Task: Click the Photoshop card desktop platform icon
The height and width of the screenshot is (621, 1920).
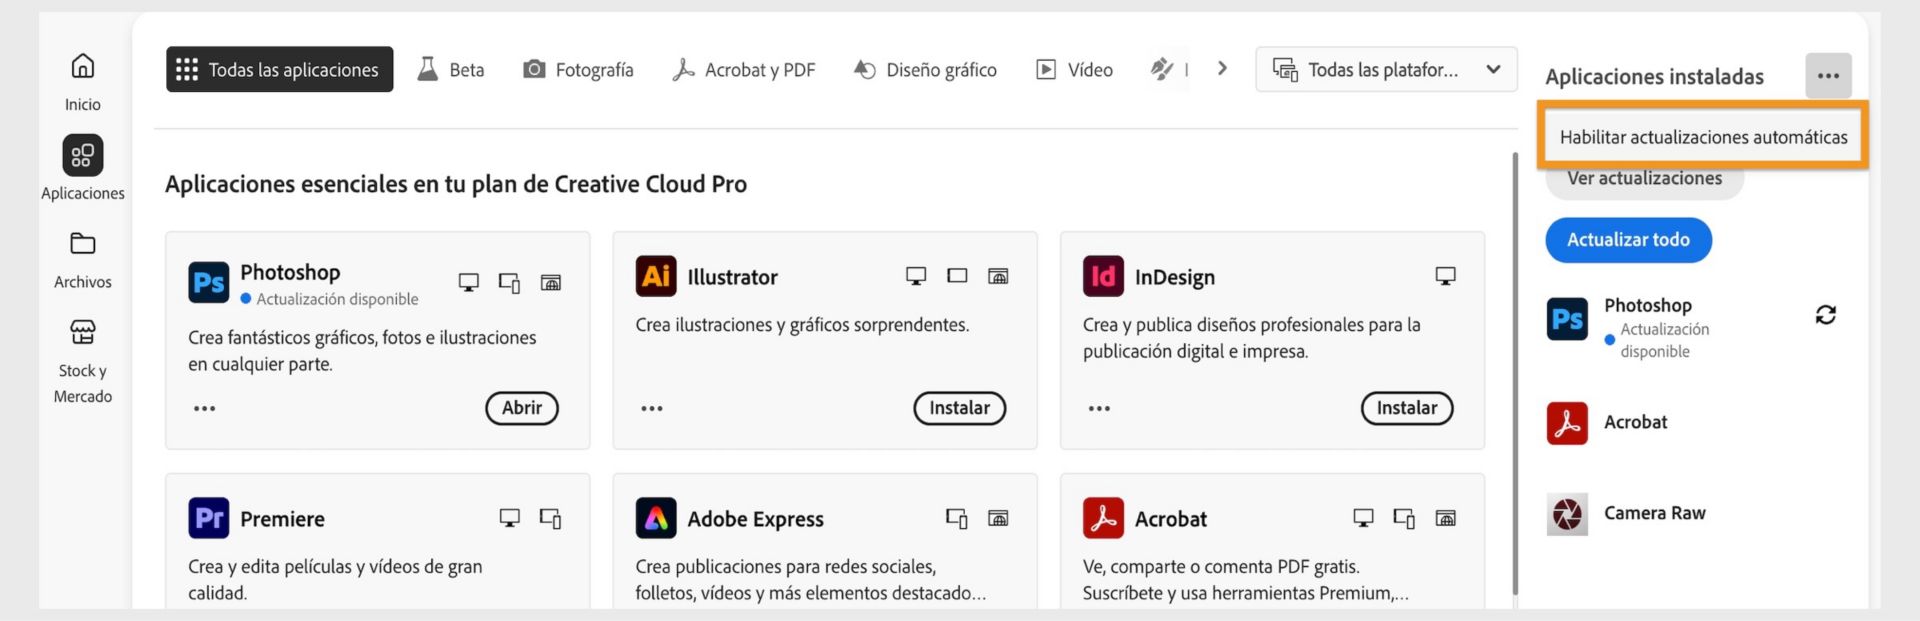Action: tap(468, 282)
